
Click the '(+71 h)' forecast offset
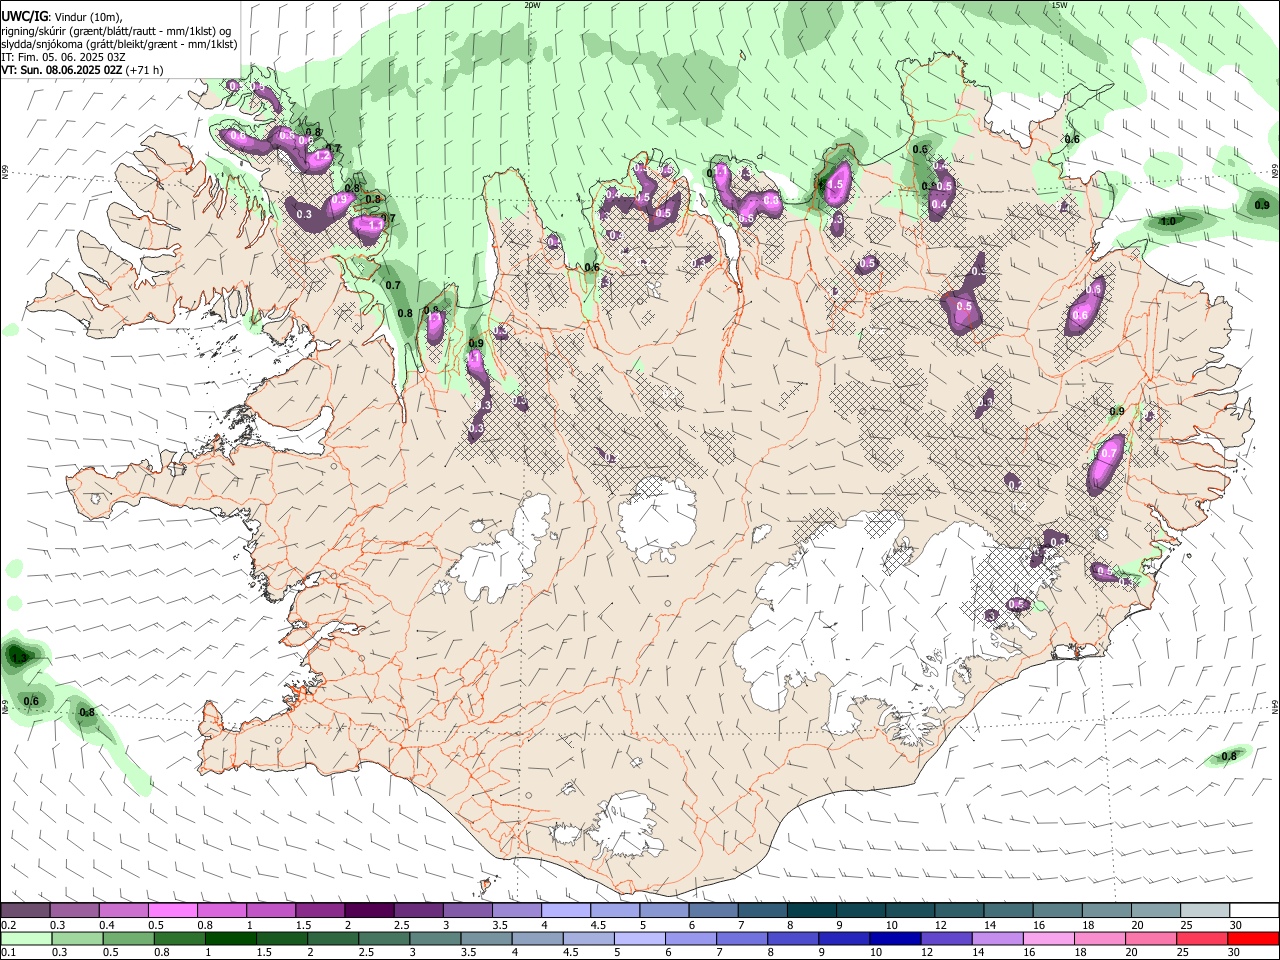coord(145,70)
